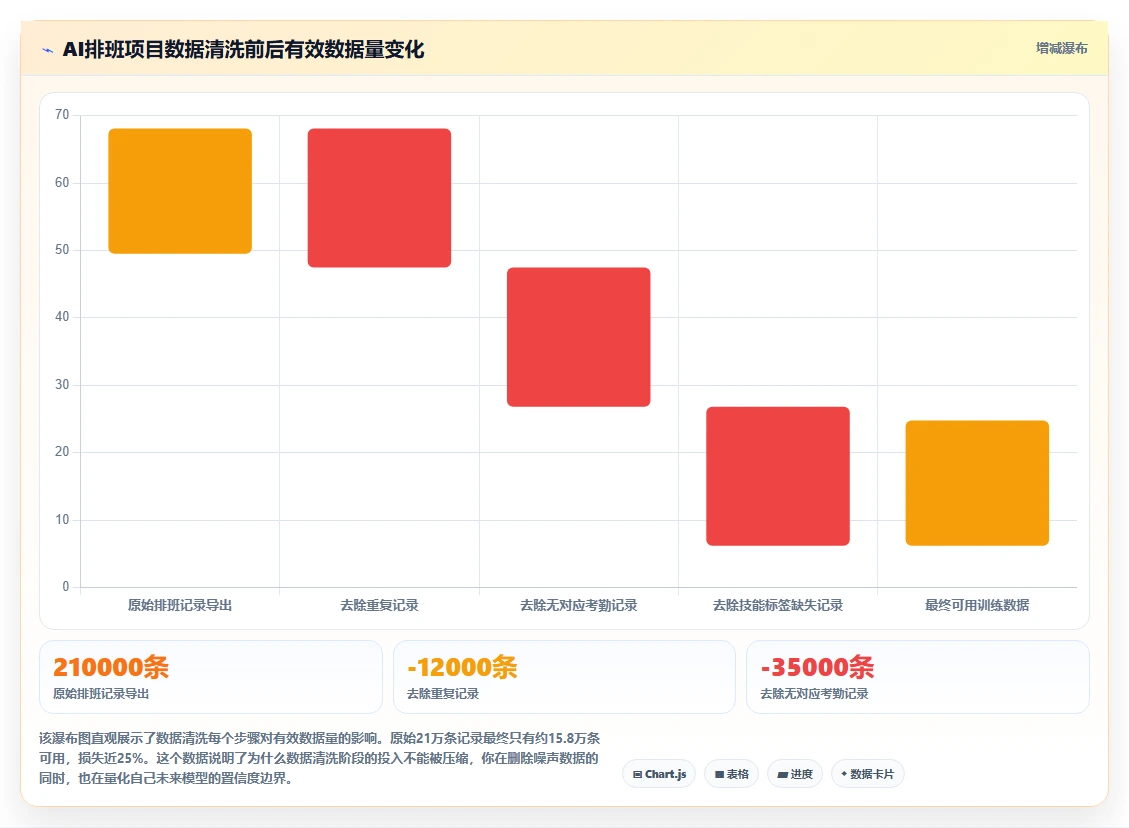Click the orange 最终可用训练数据 bar
Screen dimensions: 1129x828
click(x=977, y=483)
